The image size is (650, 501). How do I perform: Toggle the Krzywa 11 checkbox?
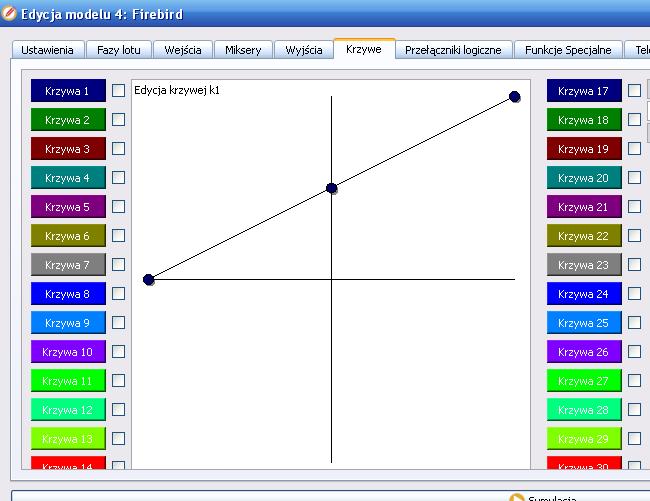[x=119, y=381]
